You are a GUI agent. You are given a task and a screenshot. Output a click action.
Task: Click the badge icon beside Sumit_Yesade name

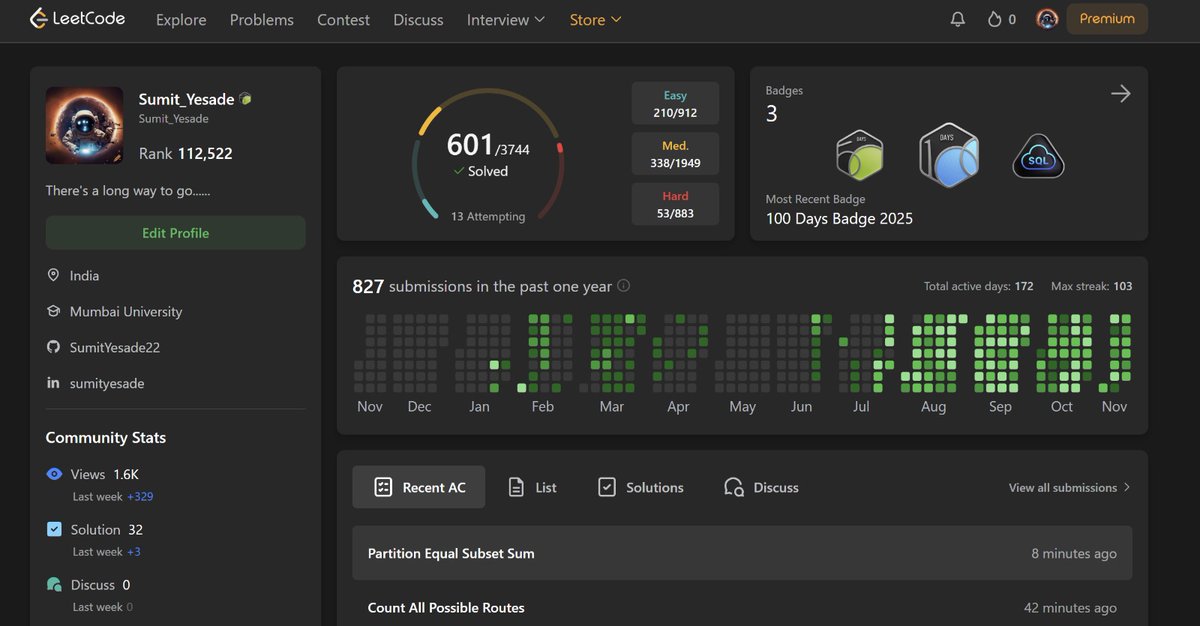(246, 99)
